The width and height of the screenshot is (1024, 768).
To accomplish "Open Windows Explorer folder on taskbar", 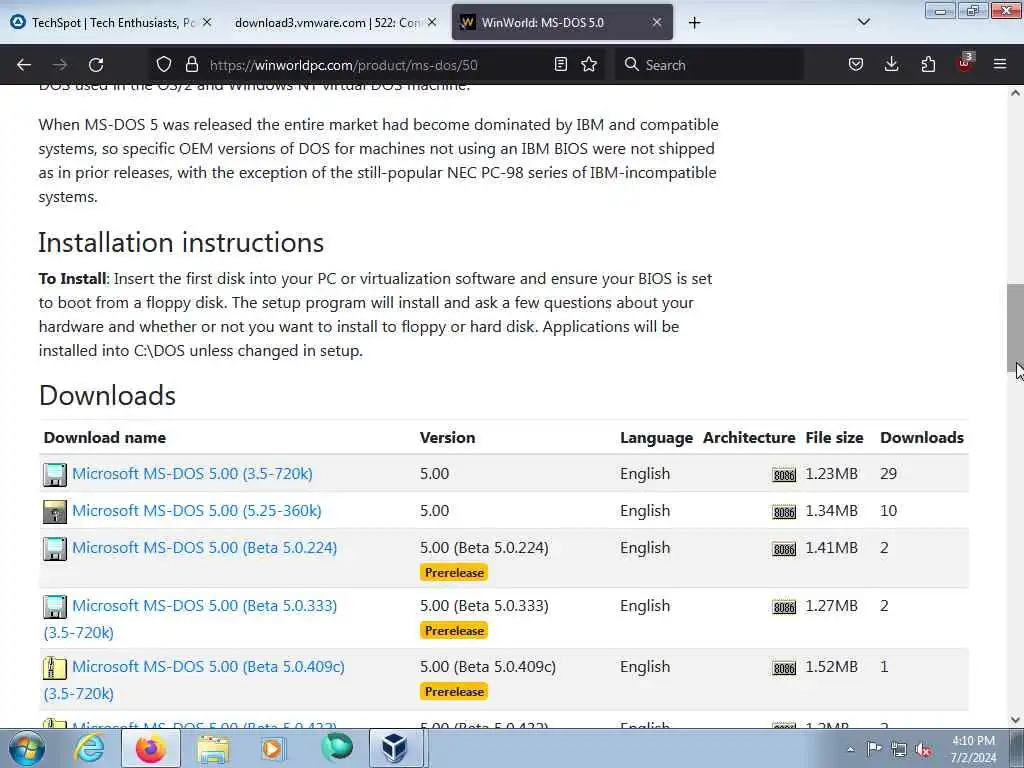I will 213,748.
